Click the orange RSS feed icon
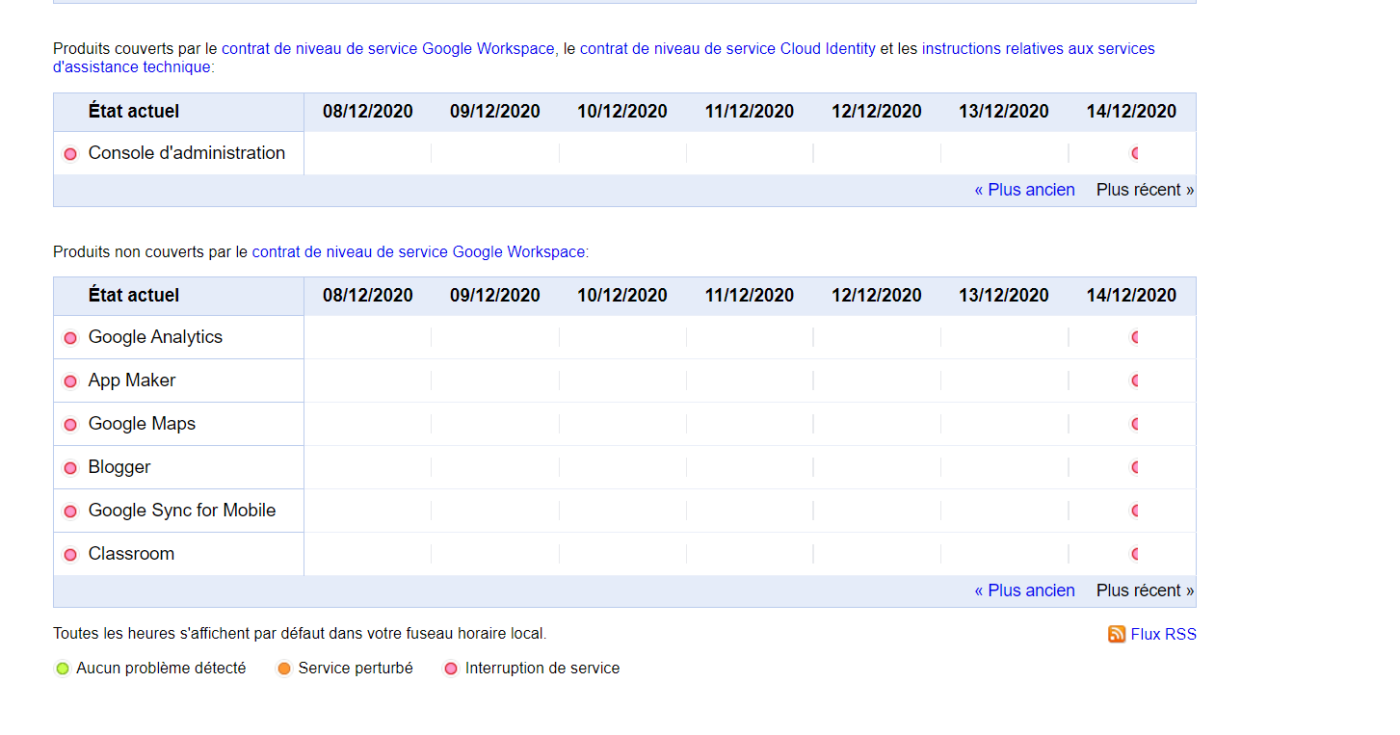1400x735 pixels. point(1117,634)
